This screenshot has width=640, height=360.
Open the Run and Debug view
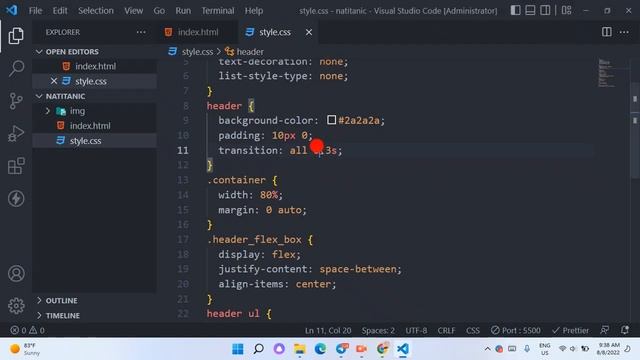point(16,133)
